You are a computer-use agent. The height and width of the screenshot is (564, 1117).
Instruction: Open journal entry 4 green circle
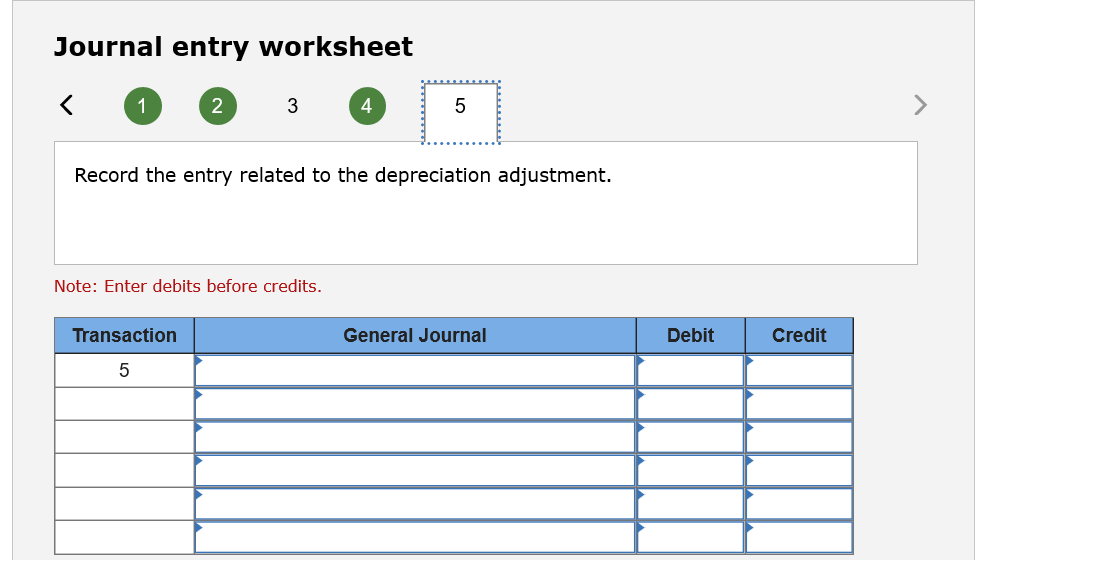coord(367,106)
